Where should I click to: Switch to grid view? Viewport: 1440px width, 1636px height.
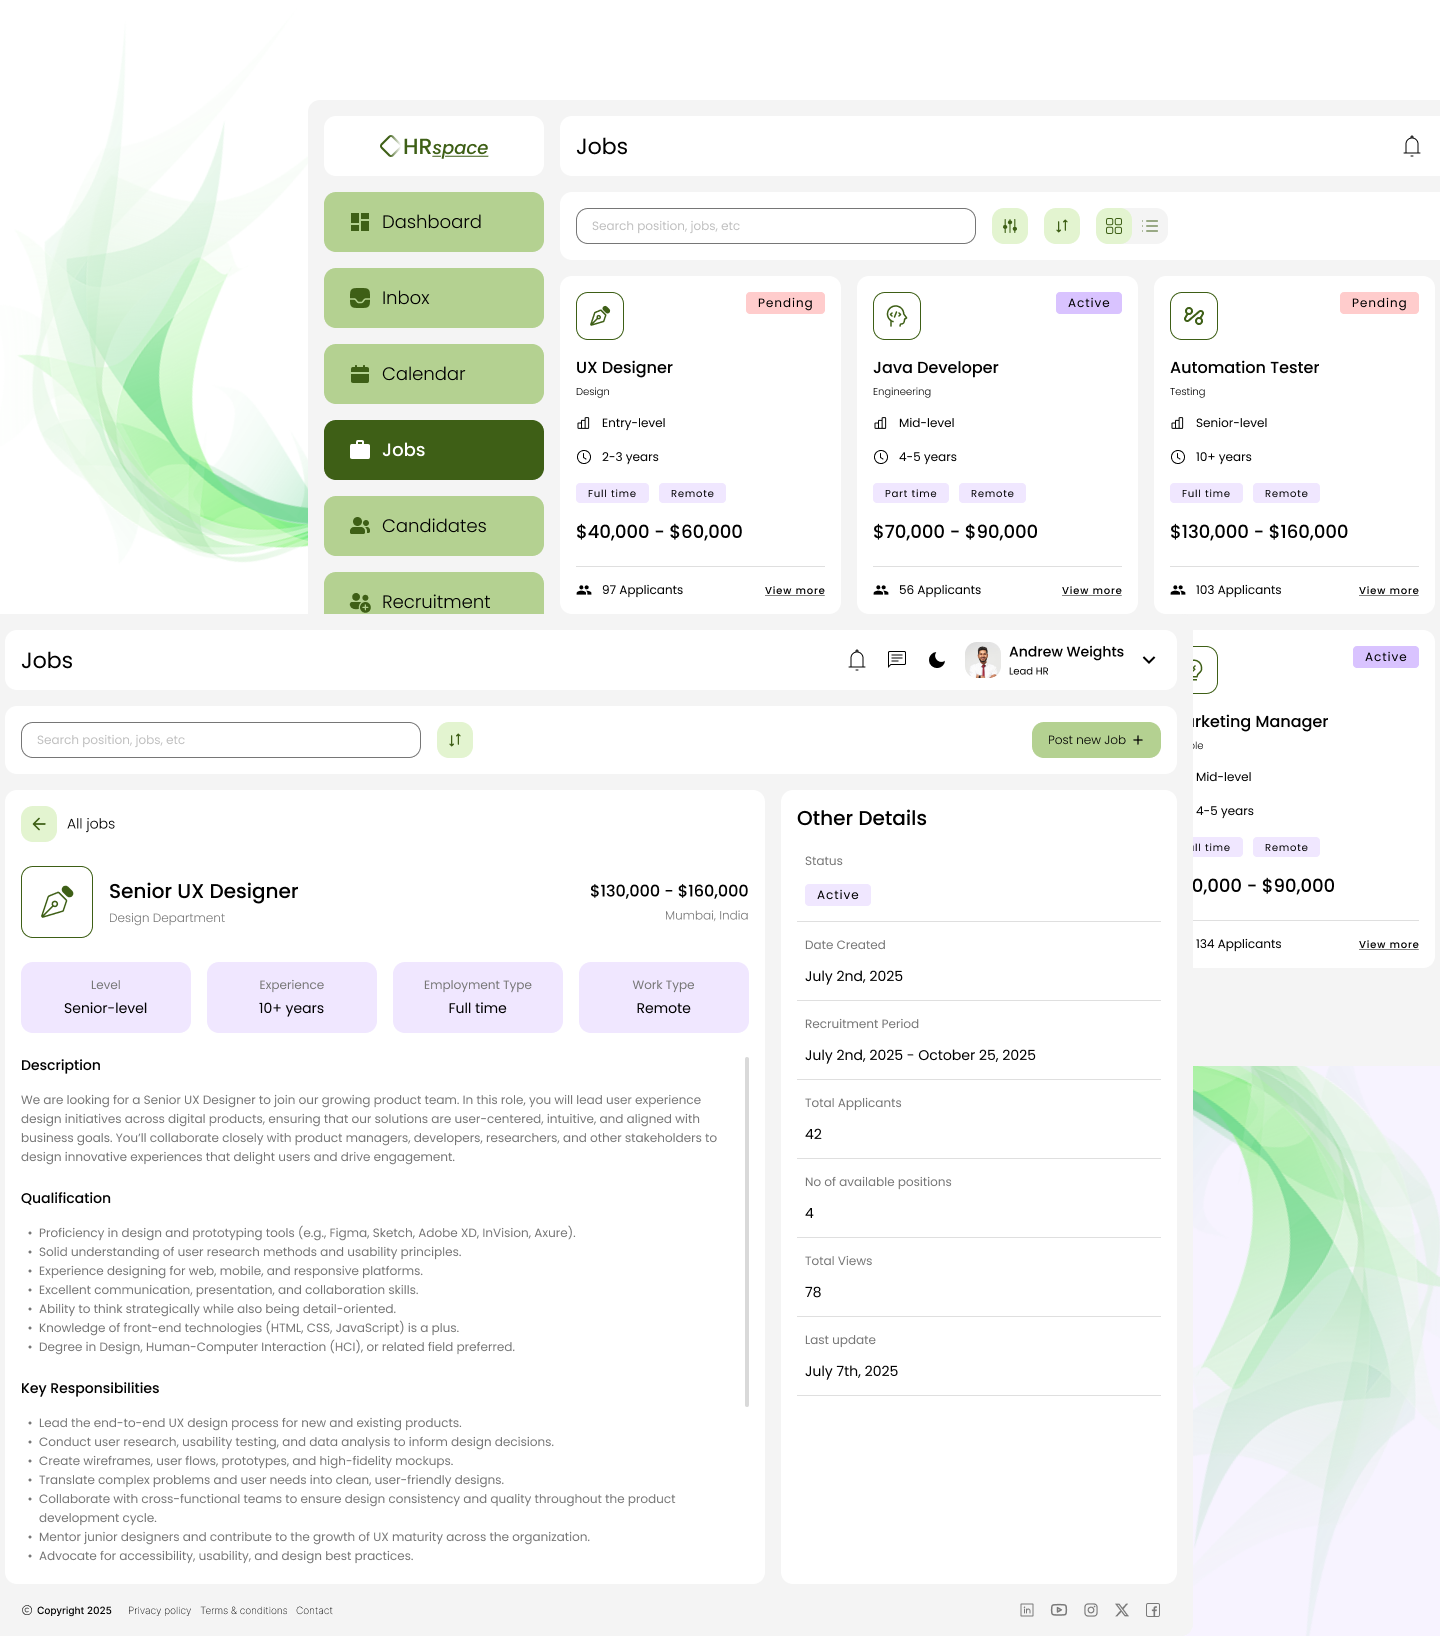(x=1114, y=226)
